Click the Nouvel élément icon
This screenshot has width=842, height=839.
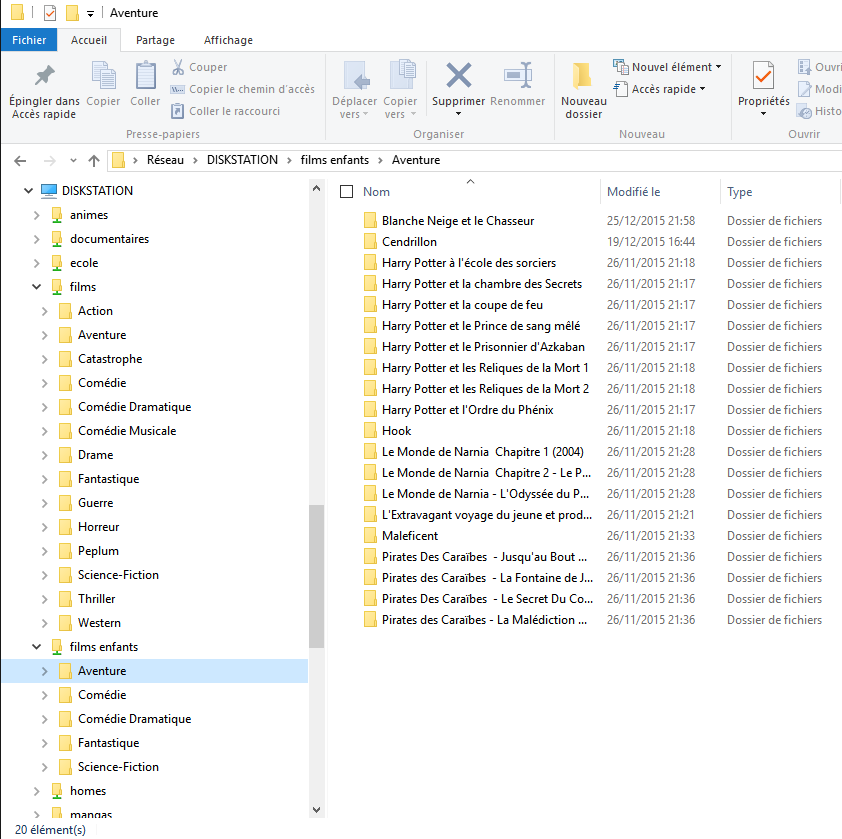click(x=621, y=67)
